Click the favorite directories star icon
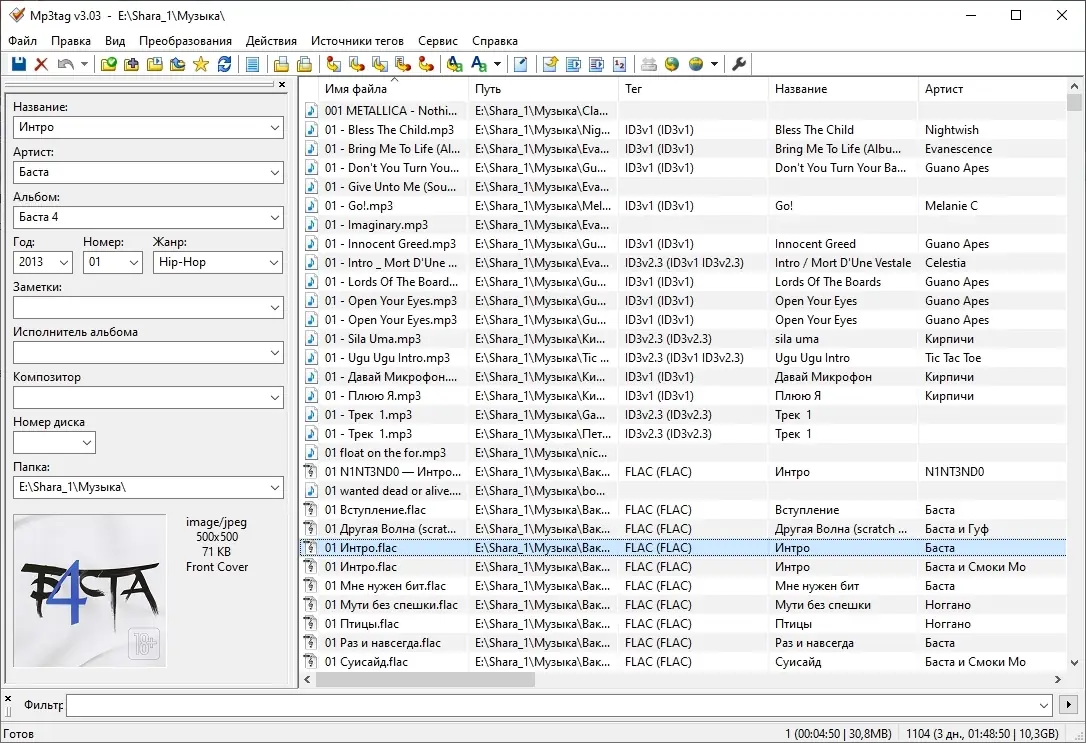 coord(201,64)
